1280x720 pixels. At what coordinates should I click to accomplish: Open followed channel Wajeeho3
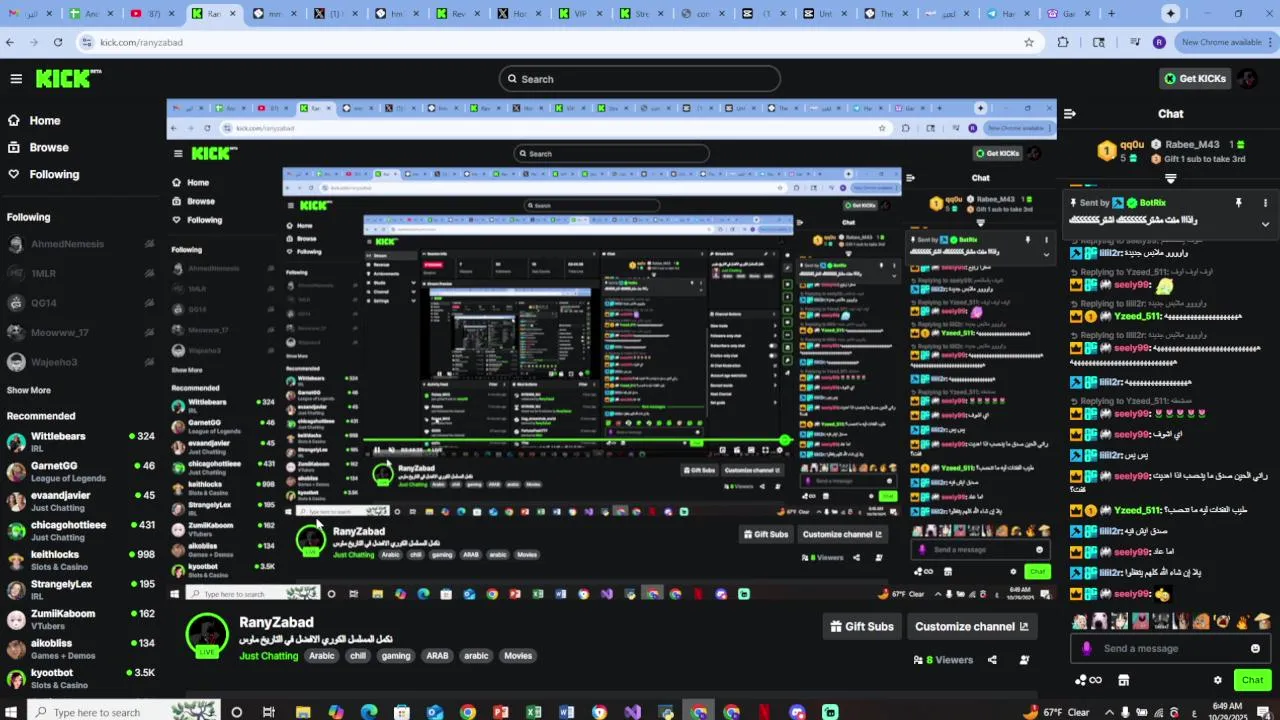78,362
